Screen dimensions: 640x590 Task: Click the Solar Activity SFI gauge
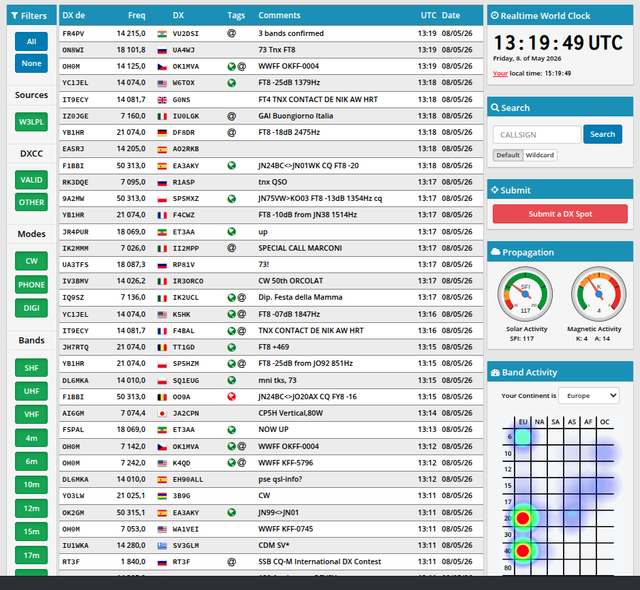pos(525,294)
